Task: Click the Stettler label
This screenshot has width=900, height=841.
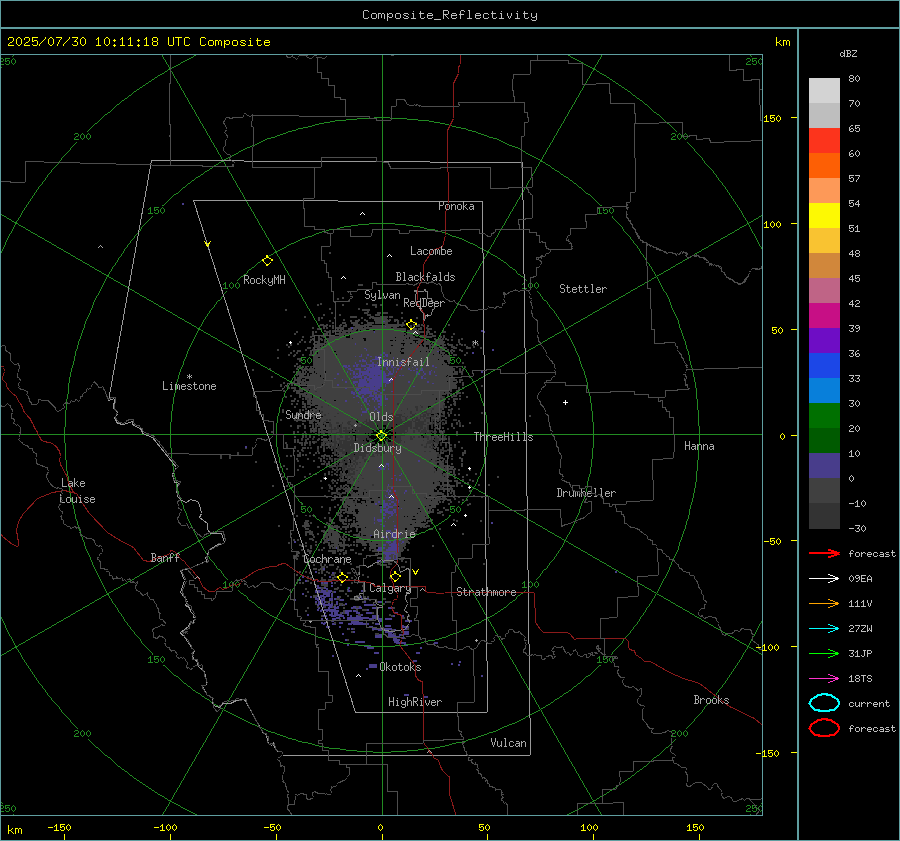Action: click(583, 289)
